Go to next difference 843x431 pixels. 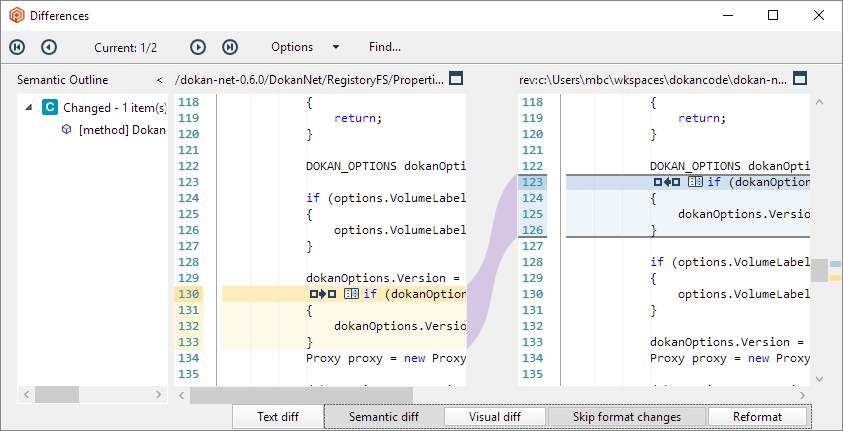198,47
